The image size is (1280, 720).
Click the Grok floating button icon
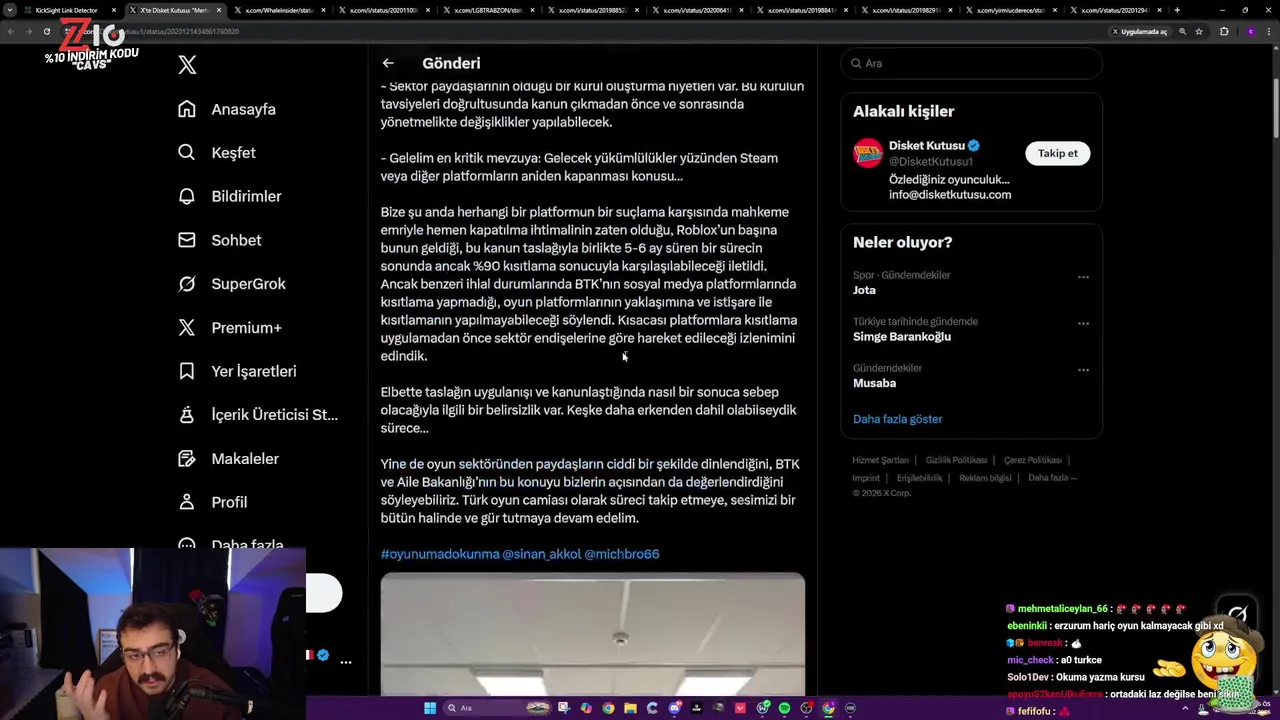pos(1238,613)
